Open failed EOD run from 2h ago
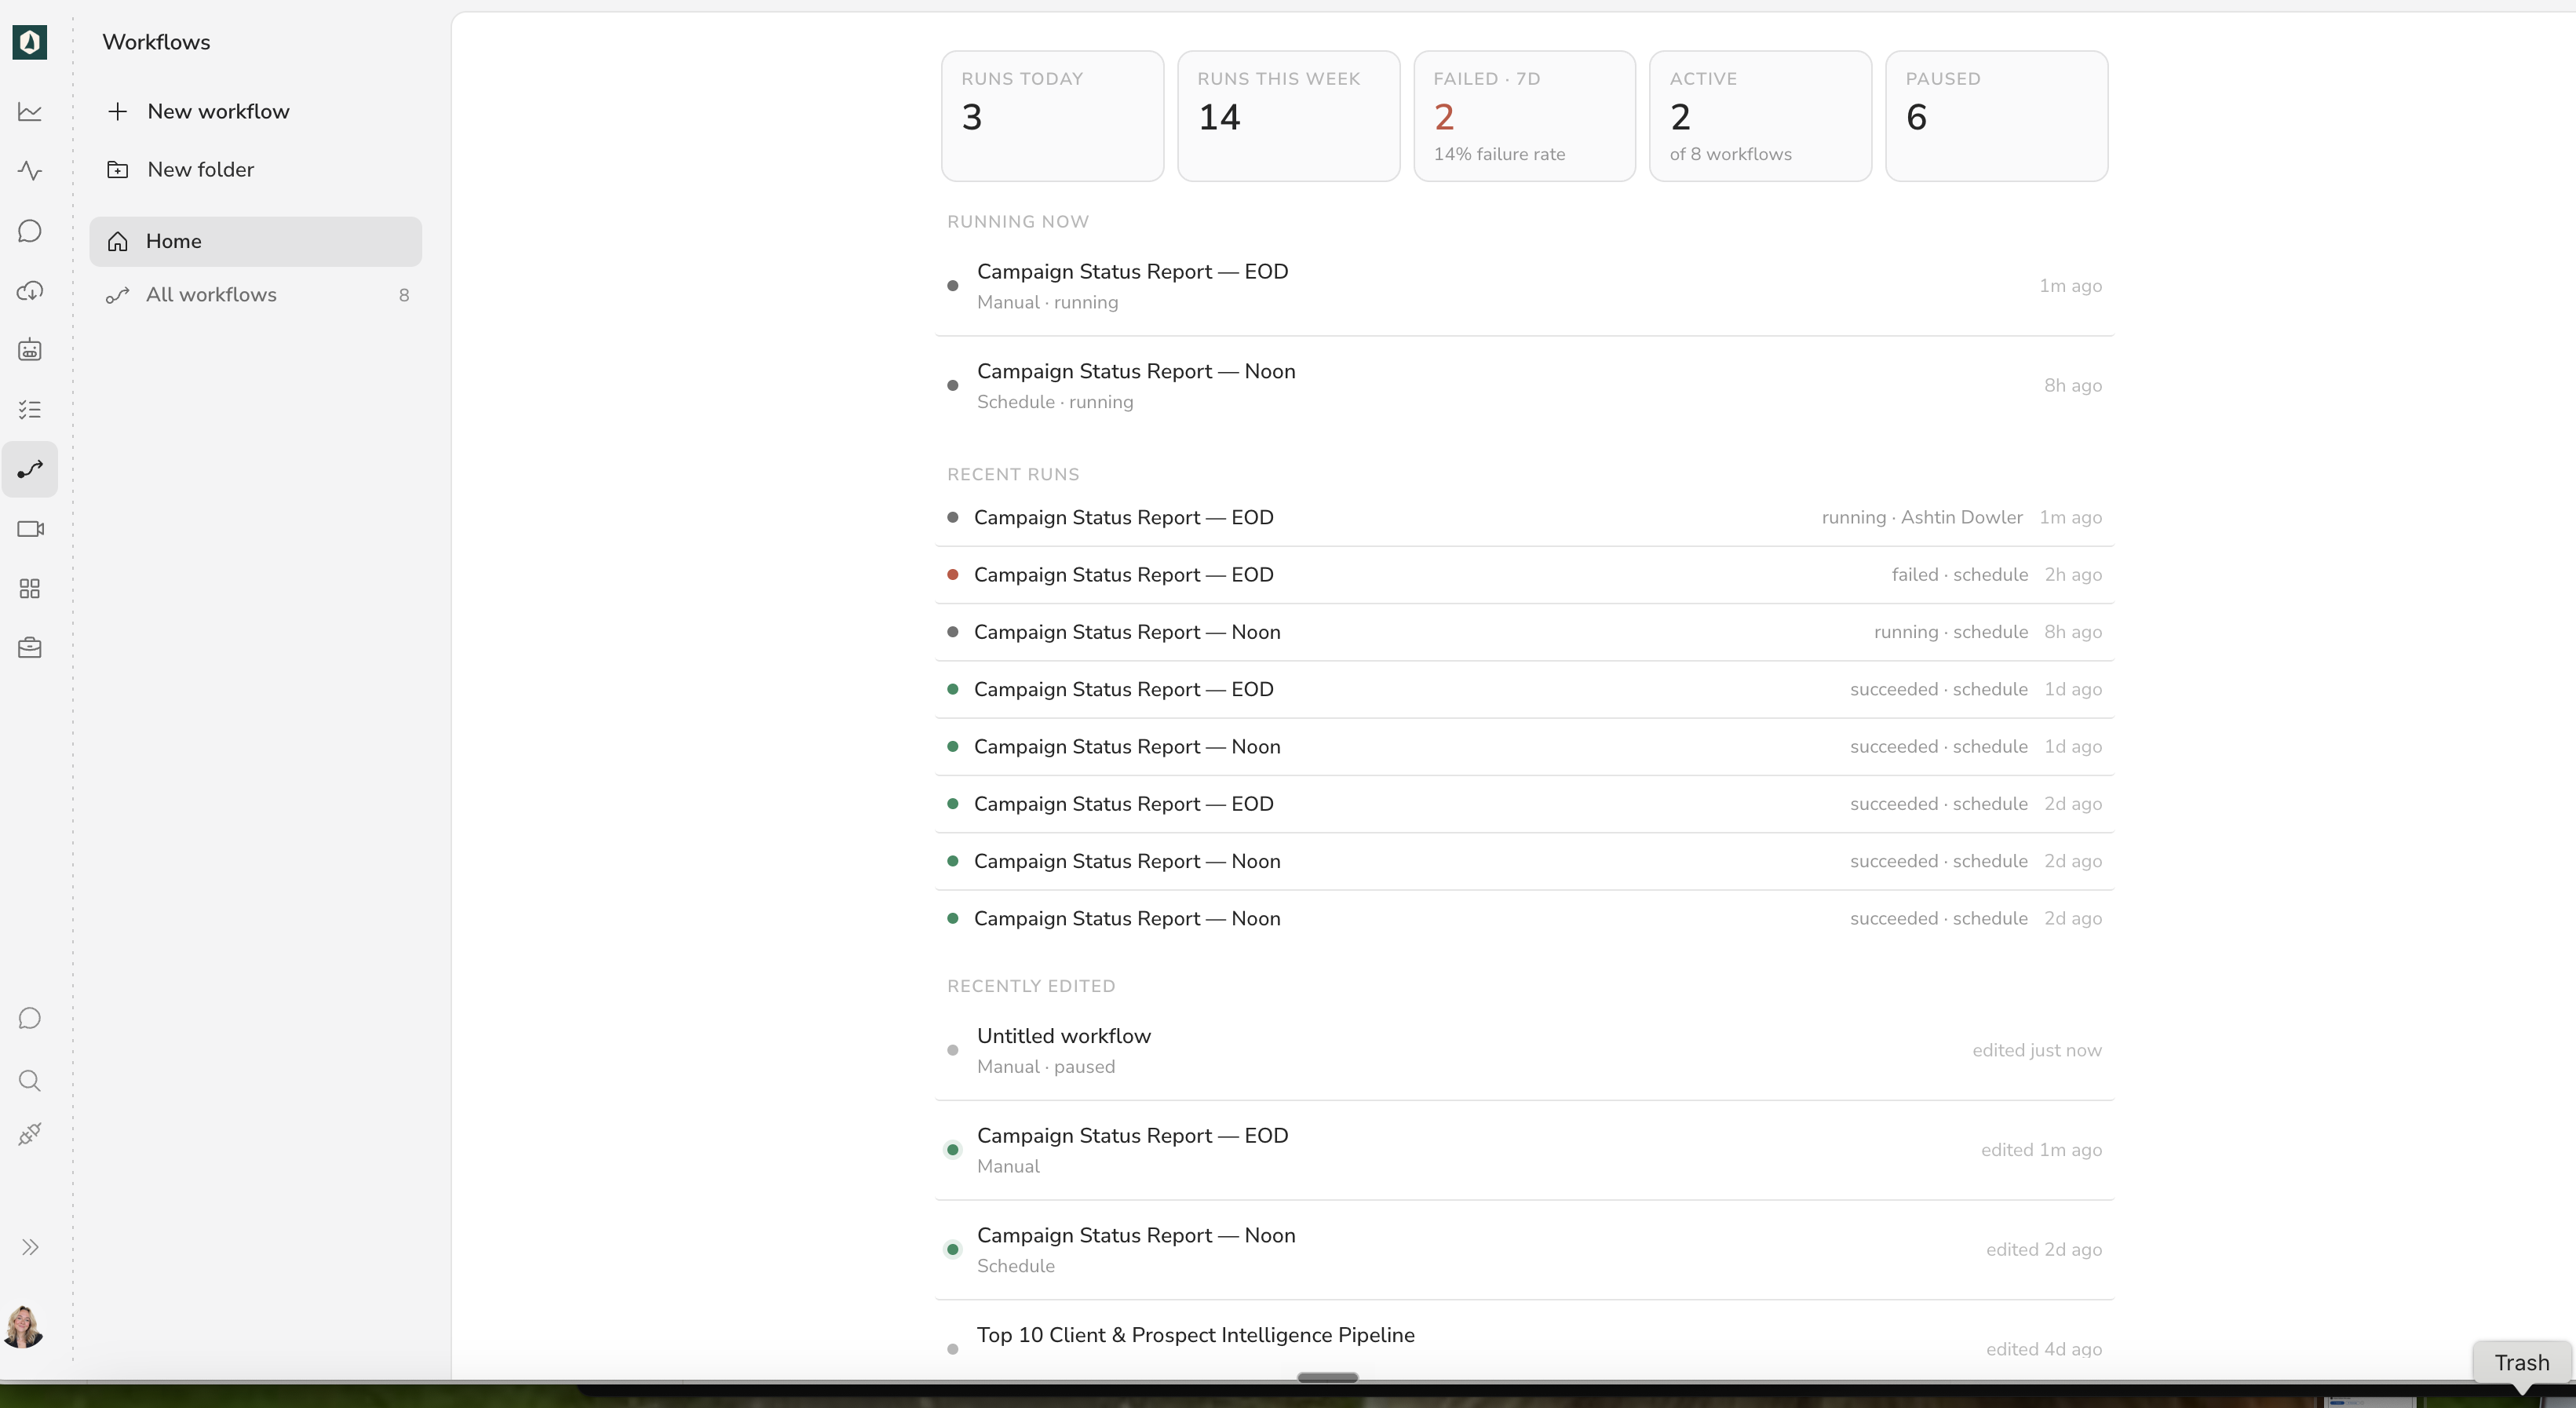 click(1524, 575)
